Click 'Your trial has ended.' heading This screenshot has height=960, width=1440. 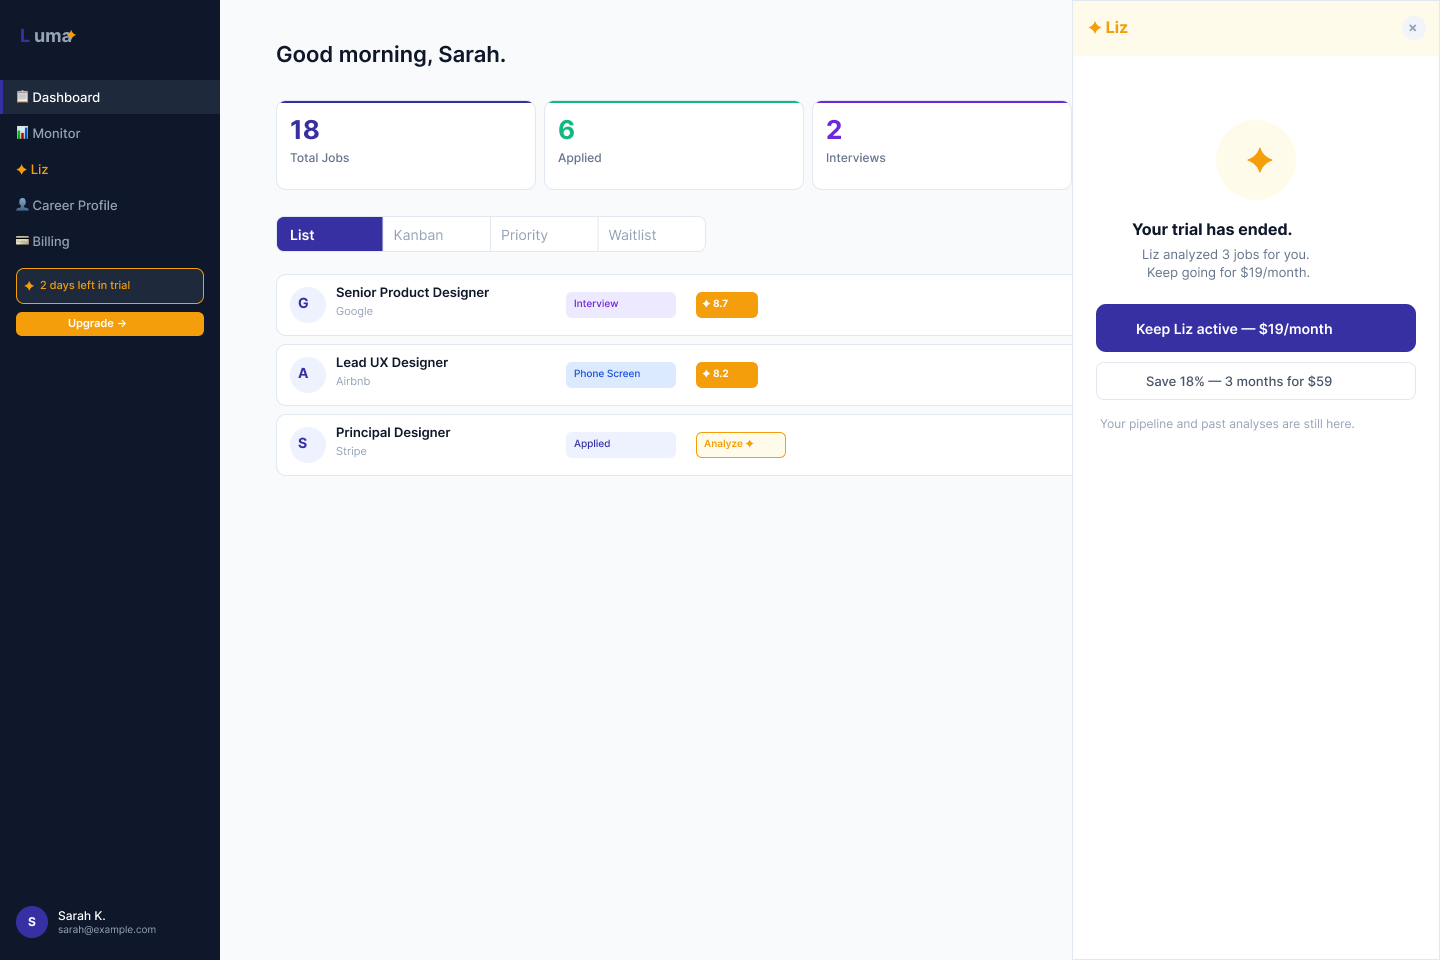1212,230
